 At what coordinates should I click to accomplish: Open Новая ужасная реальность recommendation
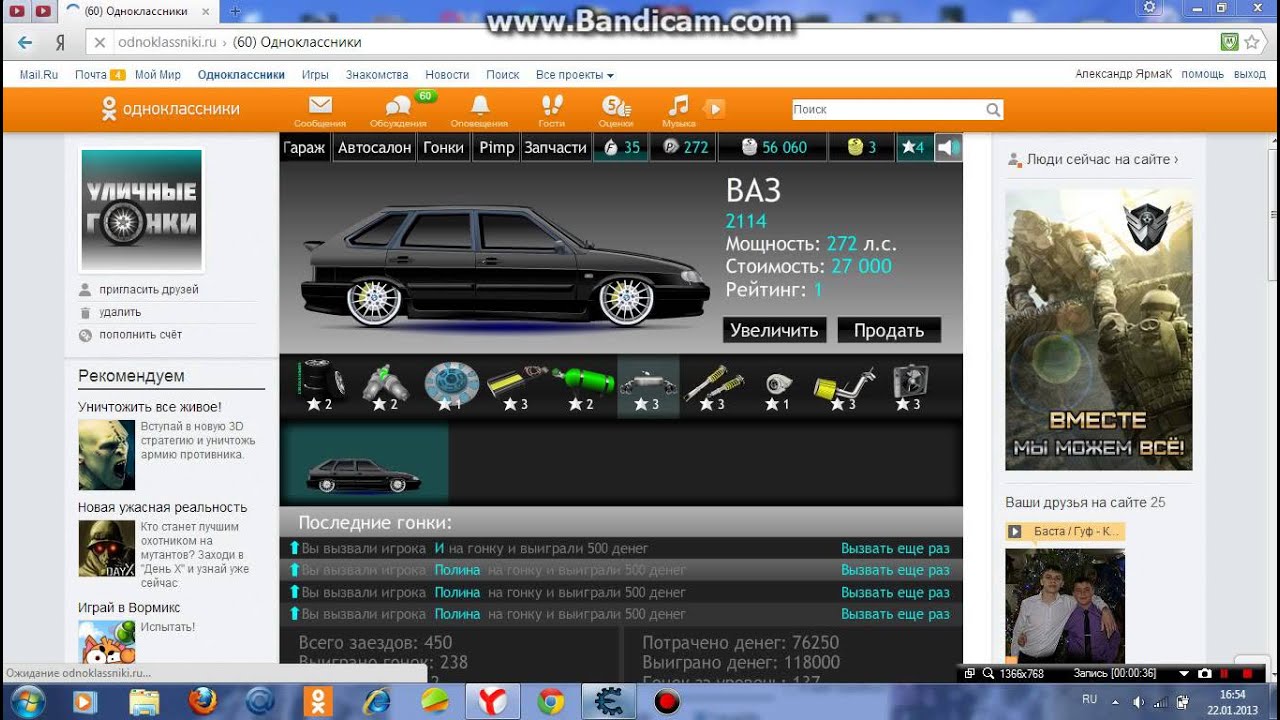(162, 507)
